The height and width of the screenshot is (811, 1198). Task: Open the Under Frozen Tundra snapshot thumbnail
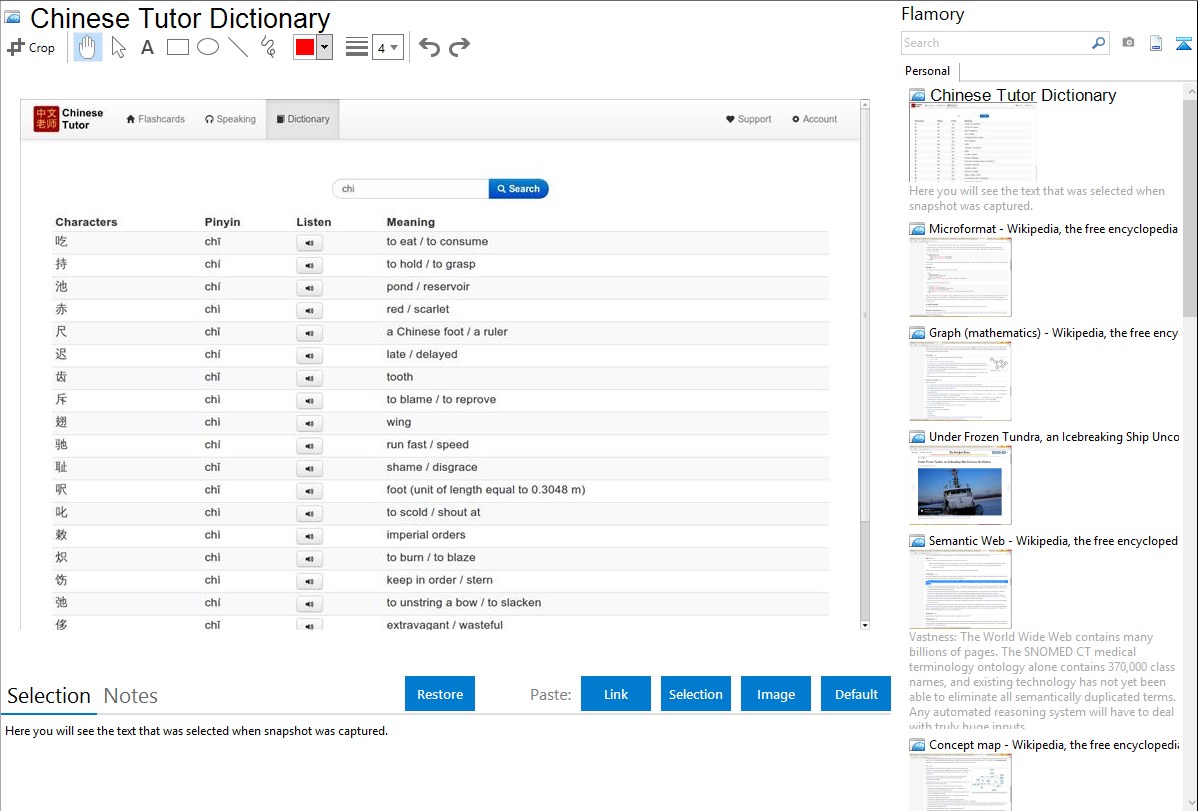(960, 485)
